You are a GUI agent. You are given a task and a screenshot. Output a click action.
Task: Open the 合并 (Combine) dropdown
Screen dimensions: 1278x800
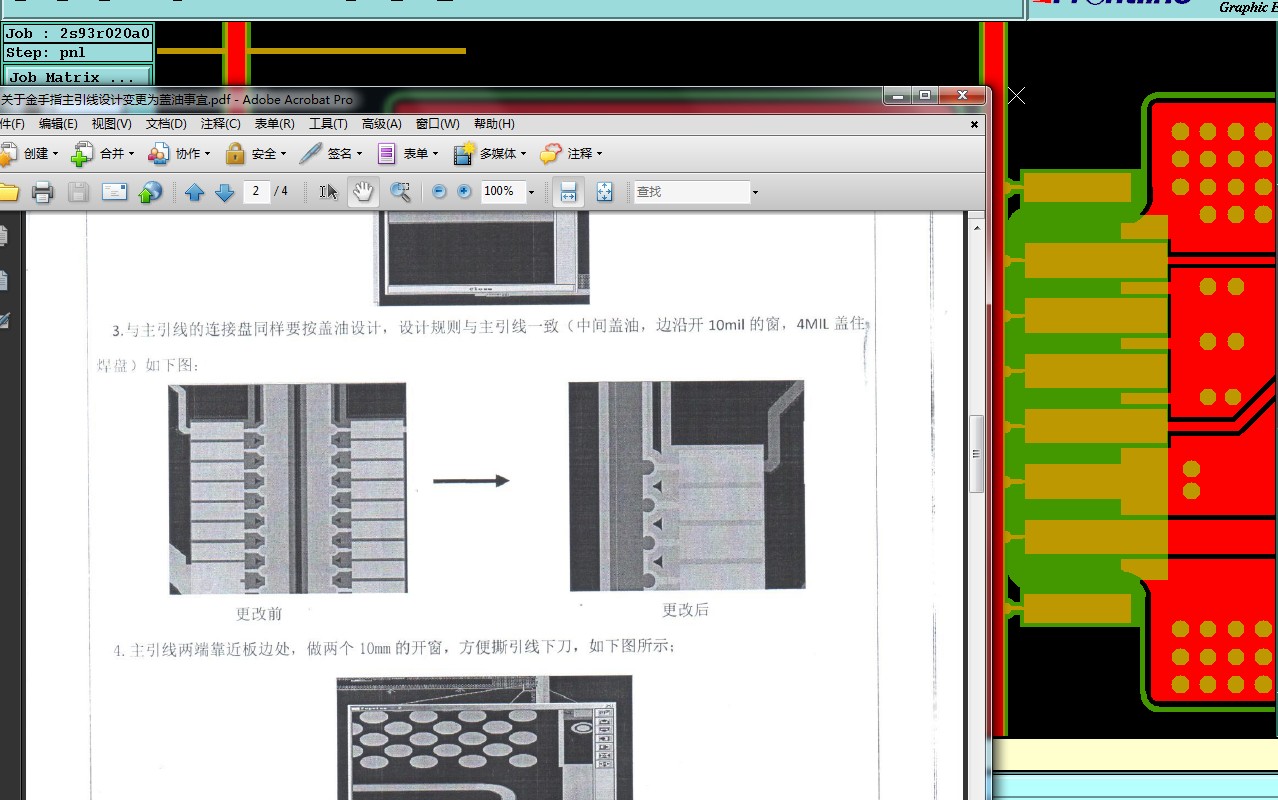point(103,154)
